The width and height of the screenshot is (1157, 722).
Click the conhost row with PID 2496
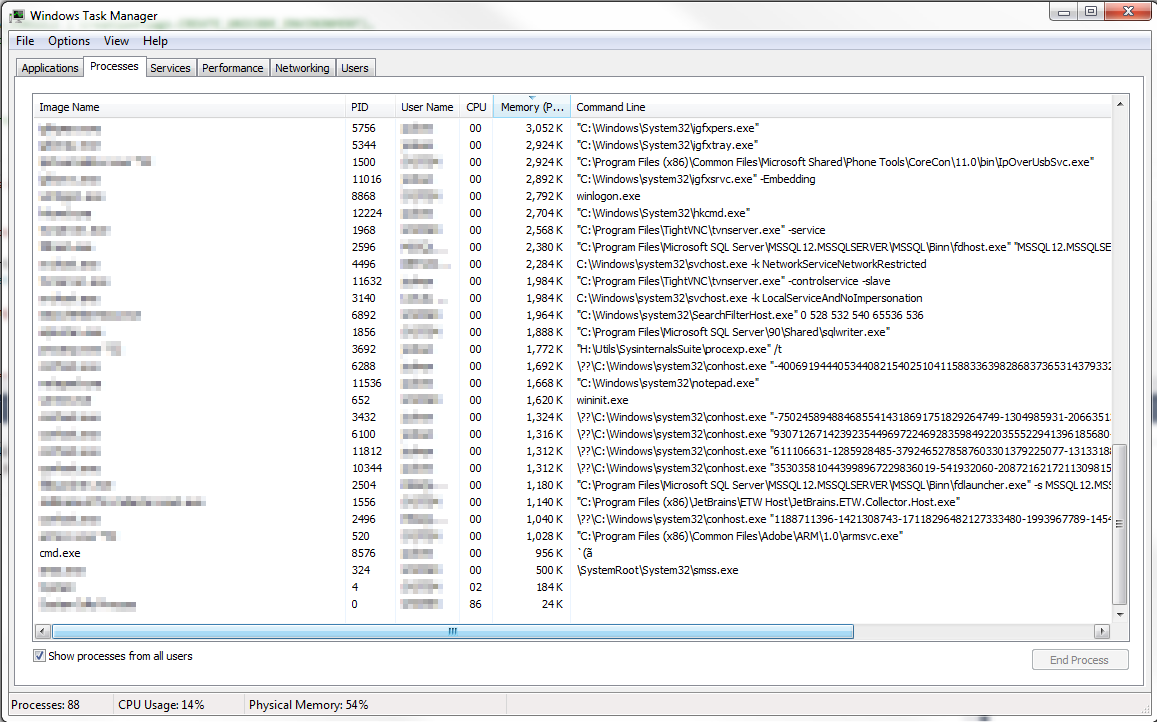pos(573,519)
